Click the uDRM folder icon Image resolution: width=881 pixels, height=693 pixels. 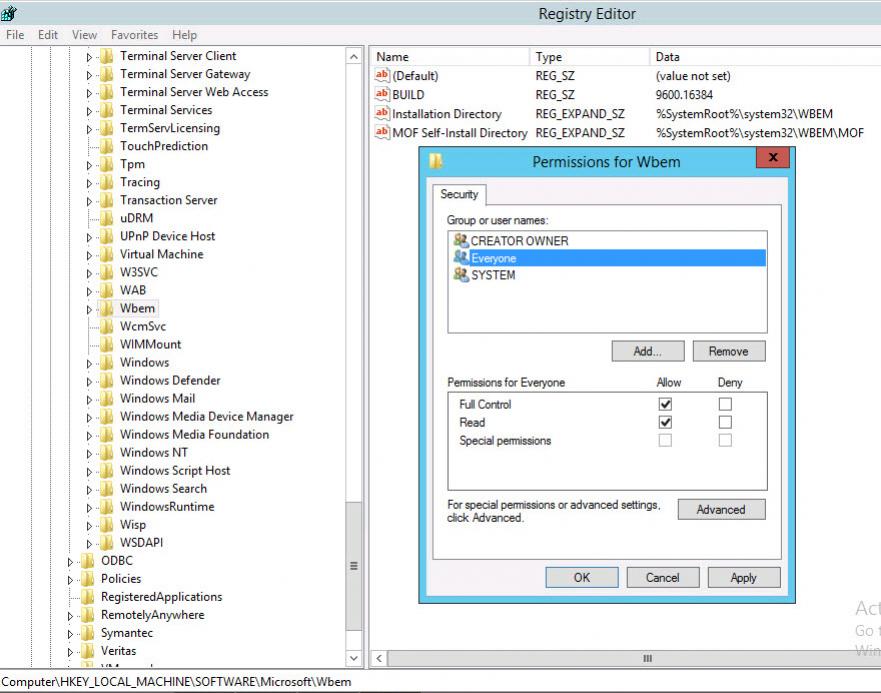pos(107,218)
